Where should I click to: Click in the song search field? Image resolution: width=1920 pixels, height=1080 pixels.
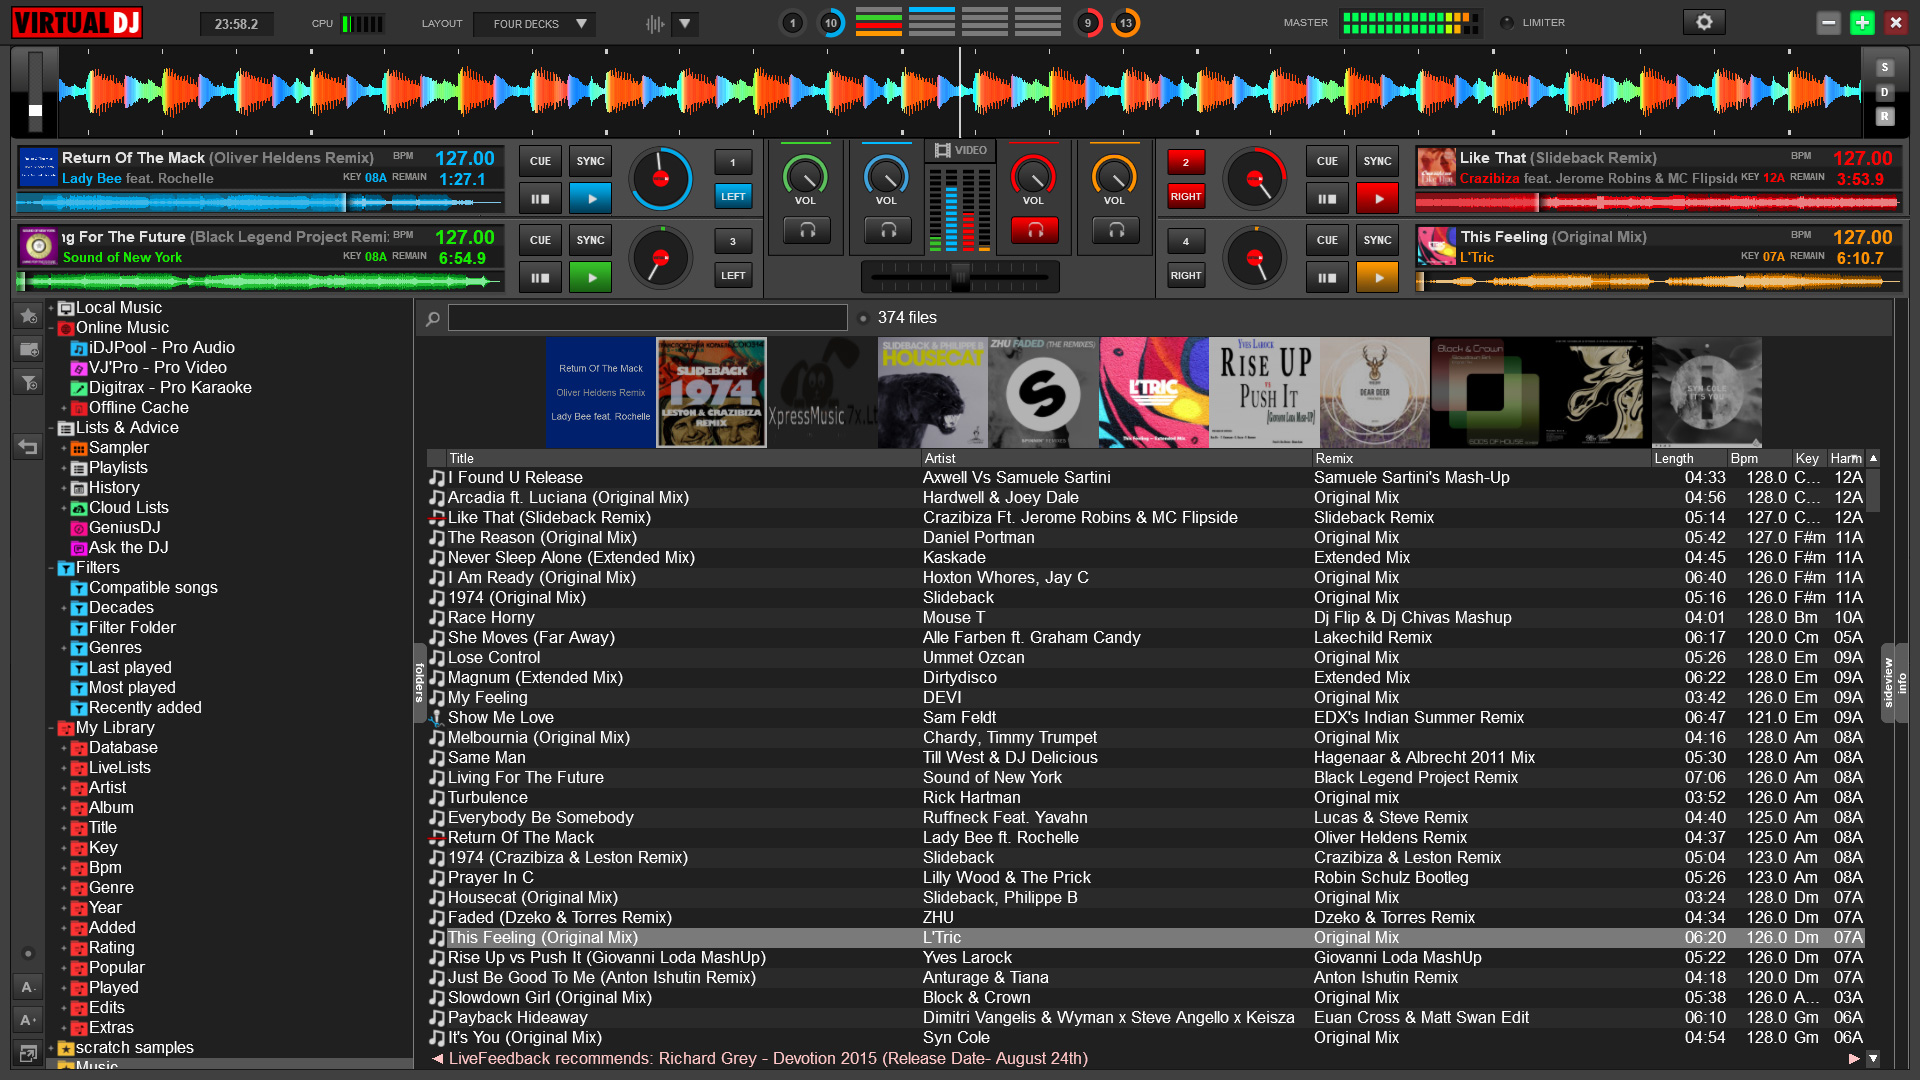(648, 318)
